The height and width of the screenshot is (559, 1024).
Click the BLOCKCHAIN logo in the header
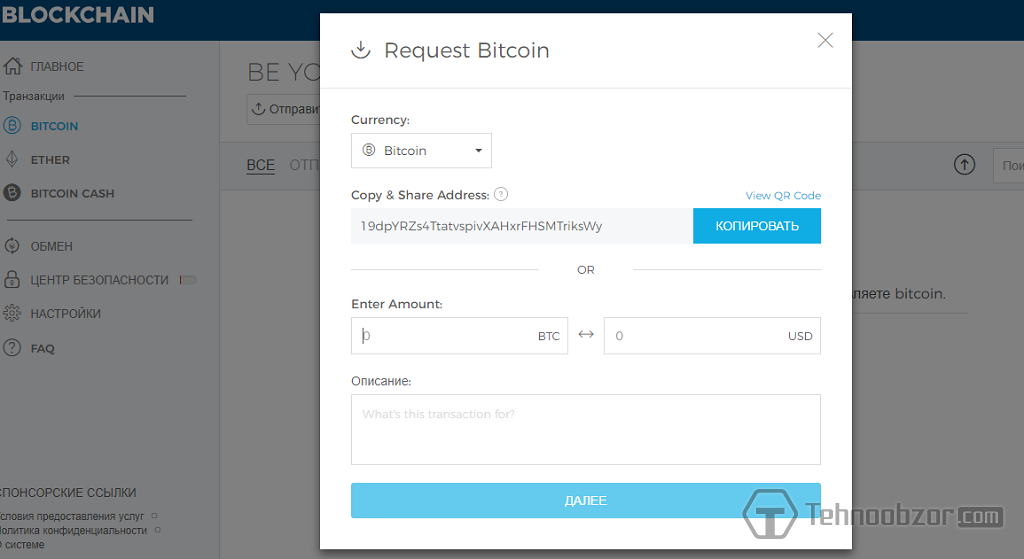(x=78, y=15)
